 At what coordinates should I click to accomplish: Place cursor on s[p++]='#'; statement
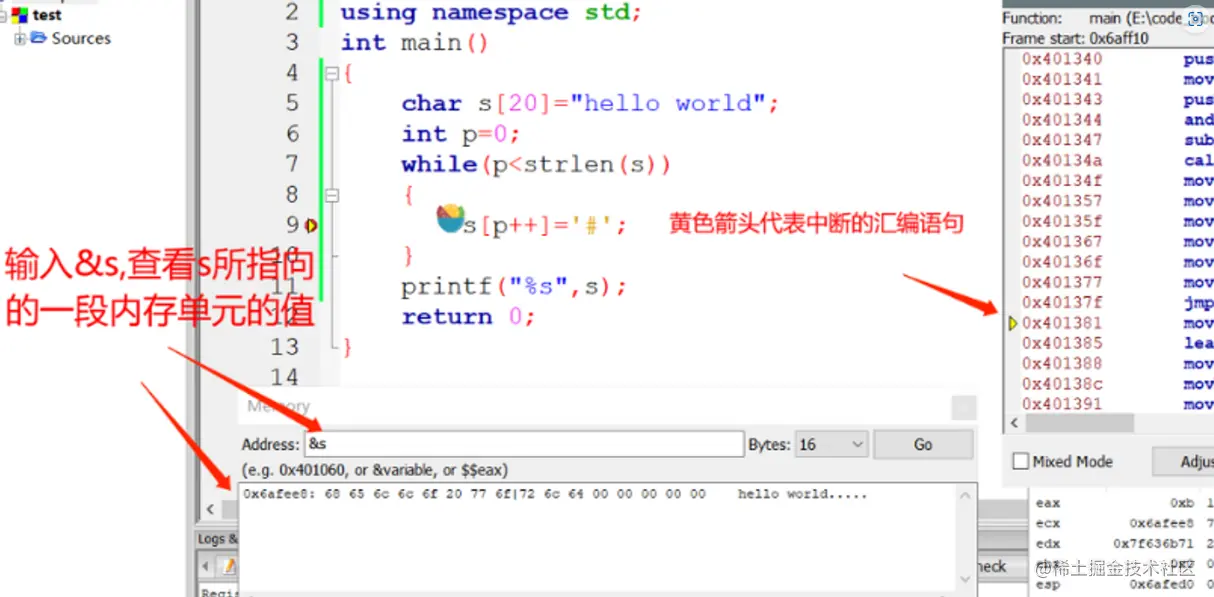(545, 226)
